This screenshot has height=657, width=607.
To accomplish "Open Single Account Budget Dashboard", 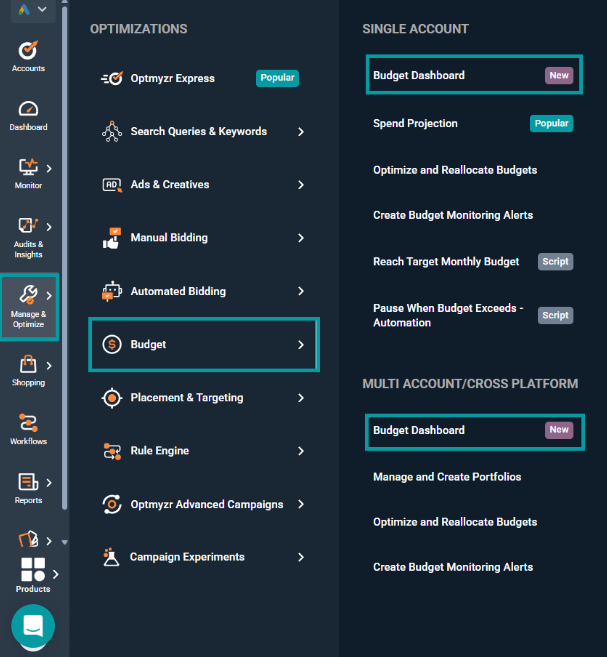I will pyautogui.click(x=419, y=75).
